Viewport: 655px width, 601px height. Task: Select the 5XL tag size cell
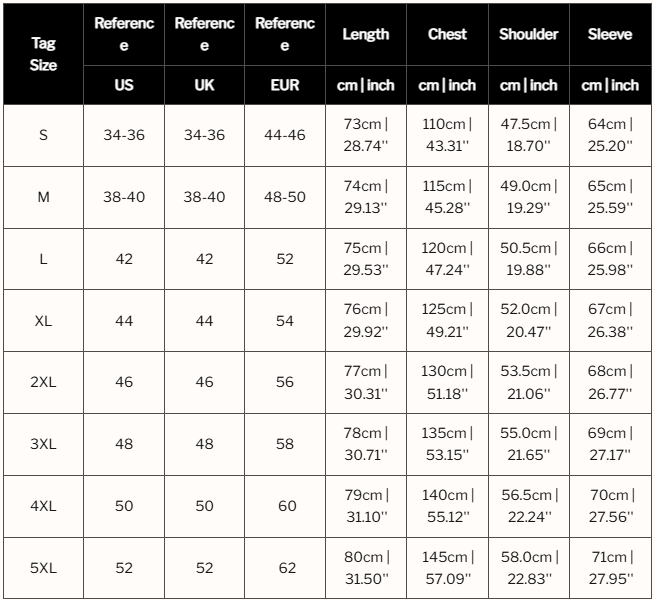43,567
